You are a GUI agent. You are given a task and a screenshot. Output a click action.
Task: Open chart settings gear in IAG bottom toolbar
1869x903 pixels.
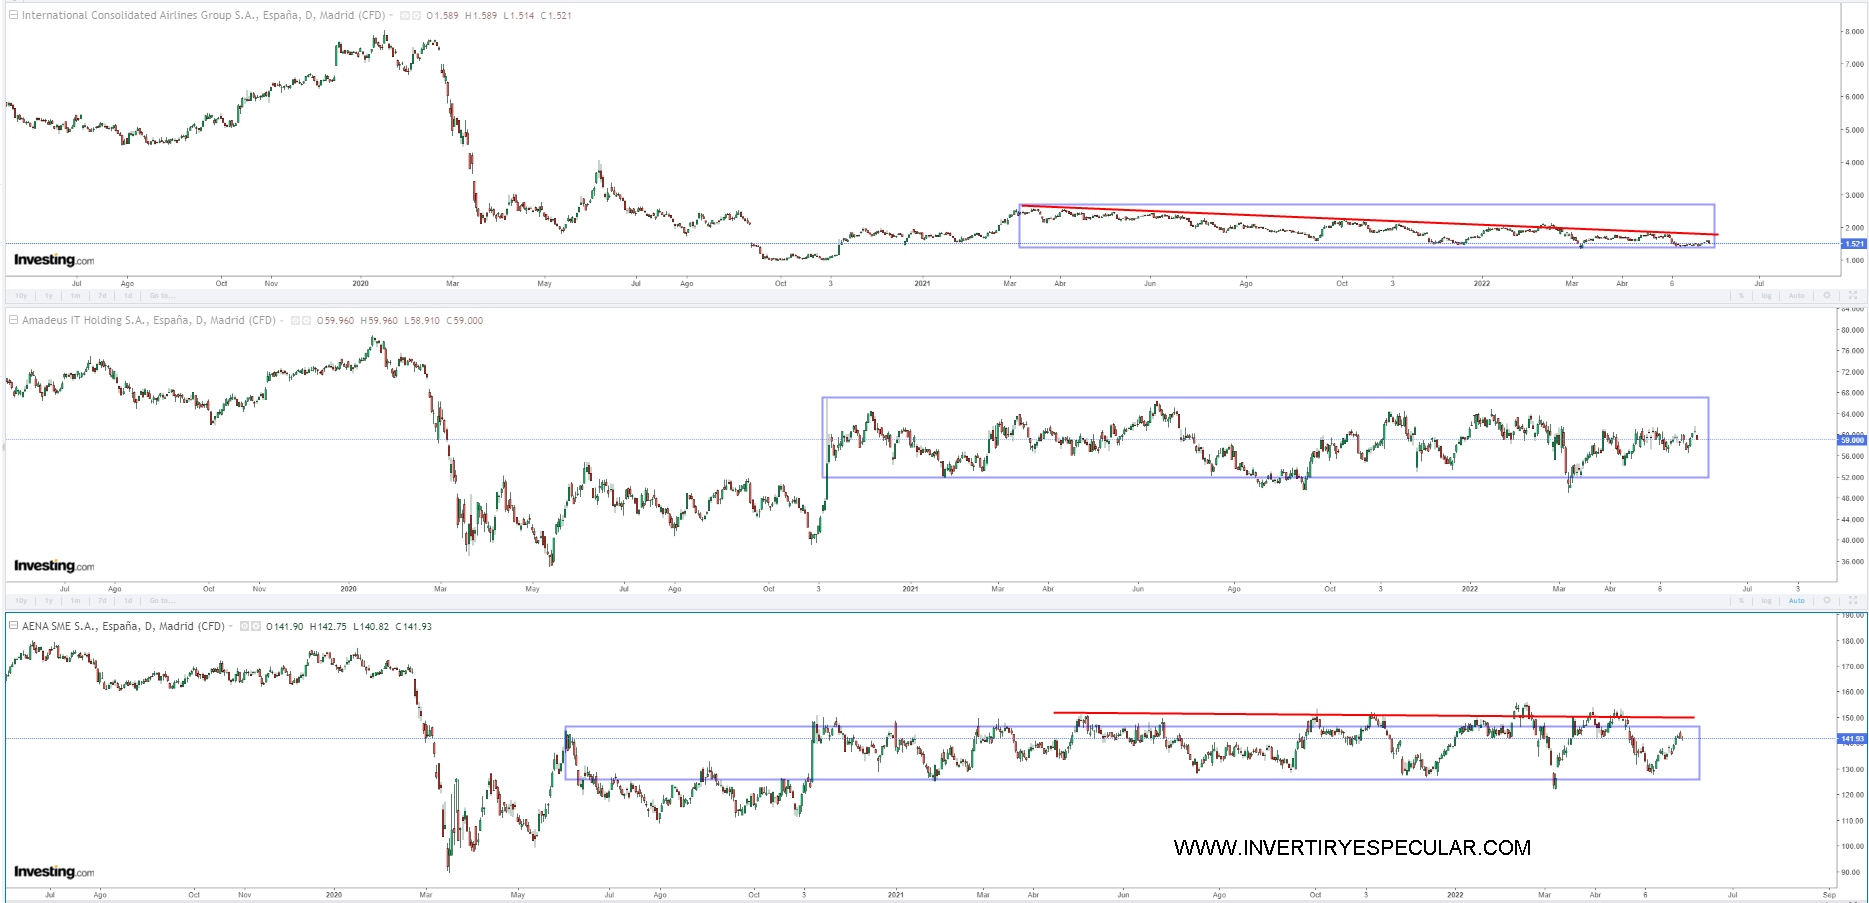pos(1827,296)
